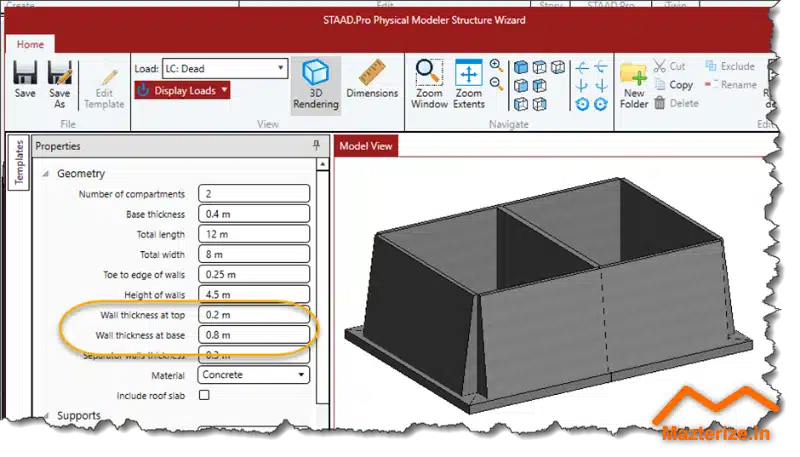Click the right circular spin view icon

[x=601, y=104]
